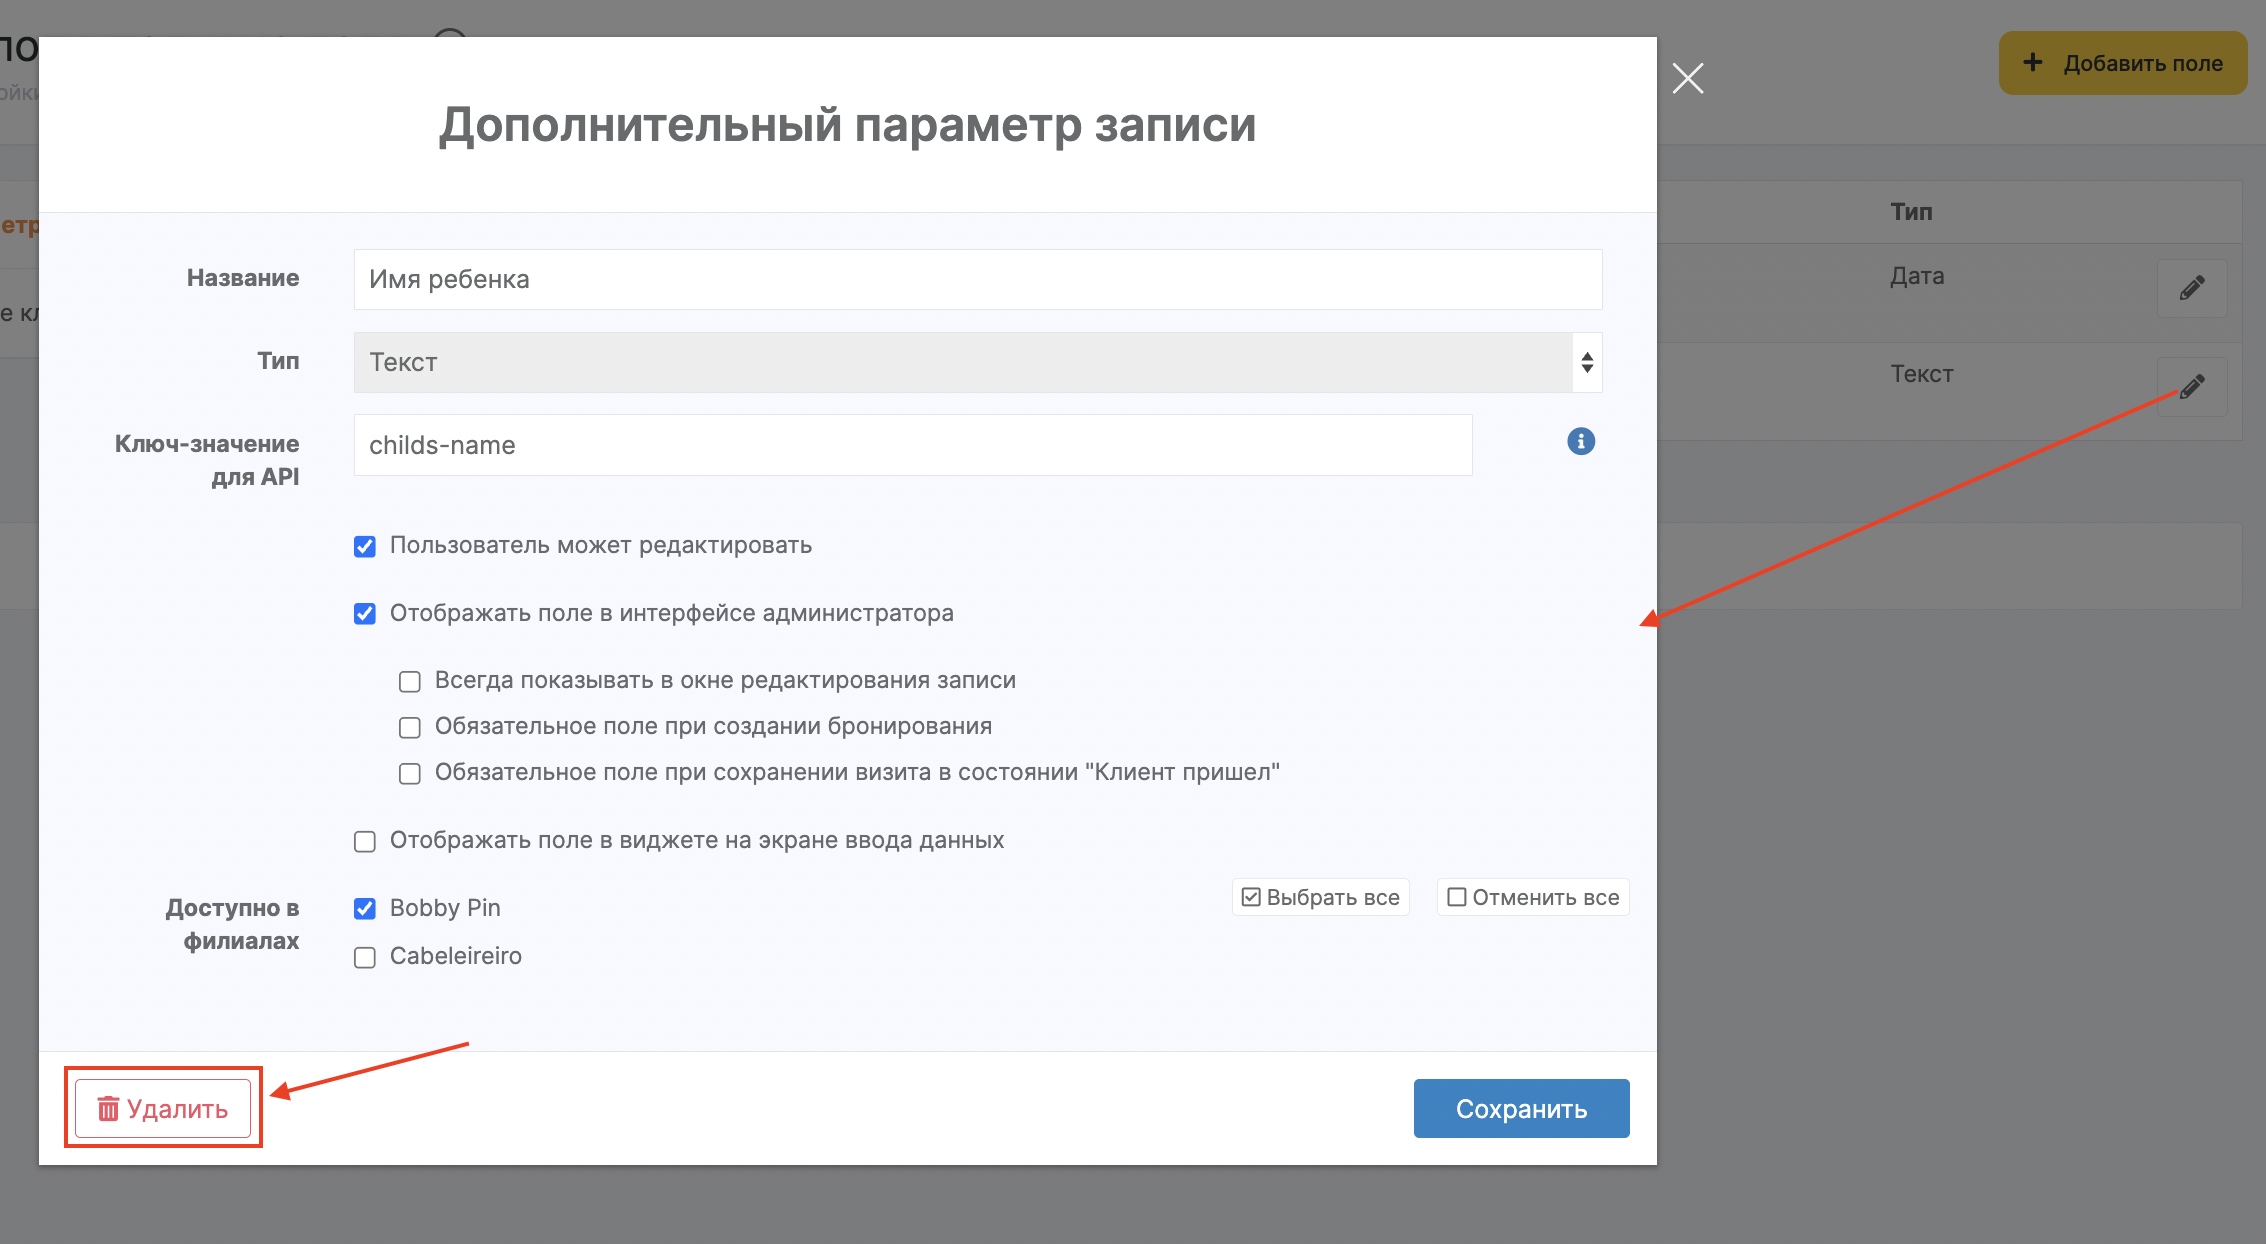This screenshot has width=2266, height=1244.
Task: Check the Cabeleireiro branch checkbox
Action: coord(365,958)
